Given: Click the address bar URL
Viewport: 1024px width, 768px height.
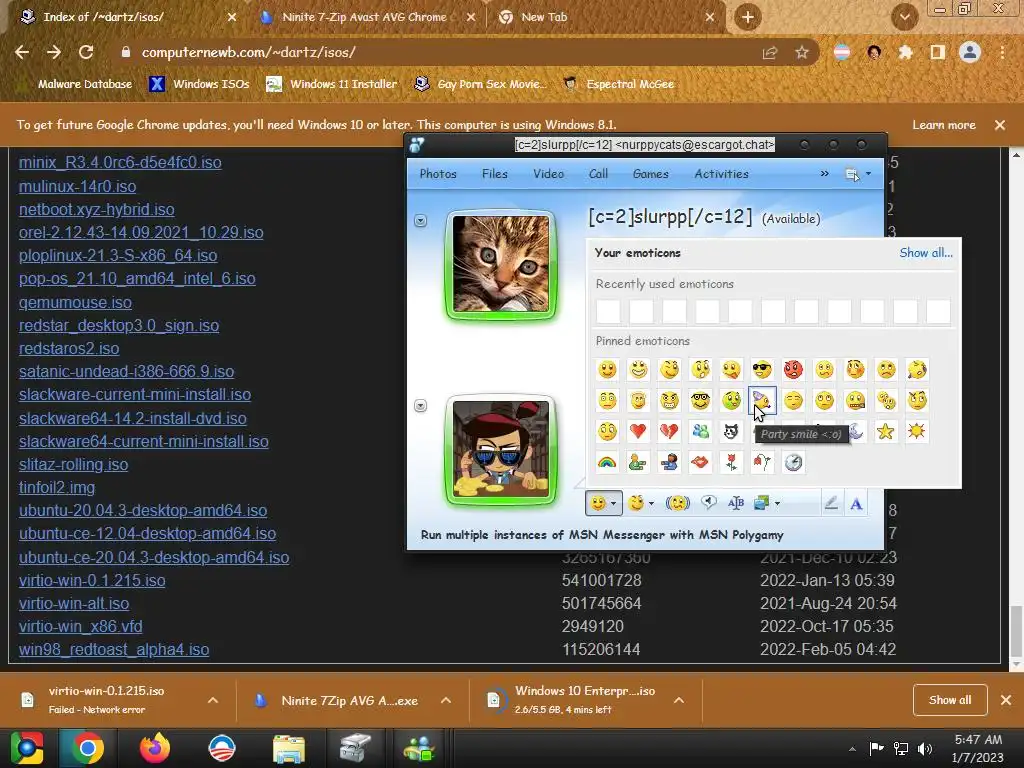Looking at the screenshot, I should [248, 53].
